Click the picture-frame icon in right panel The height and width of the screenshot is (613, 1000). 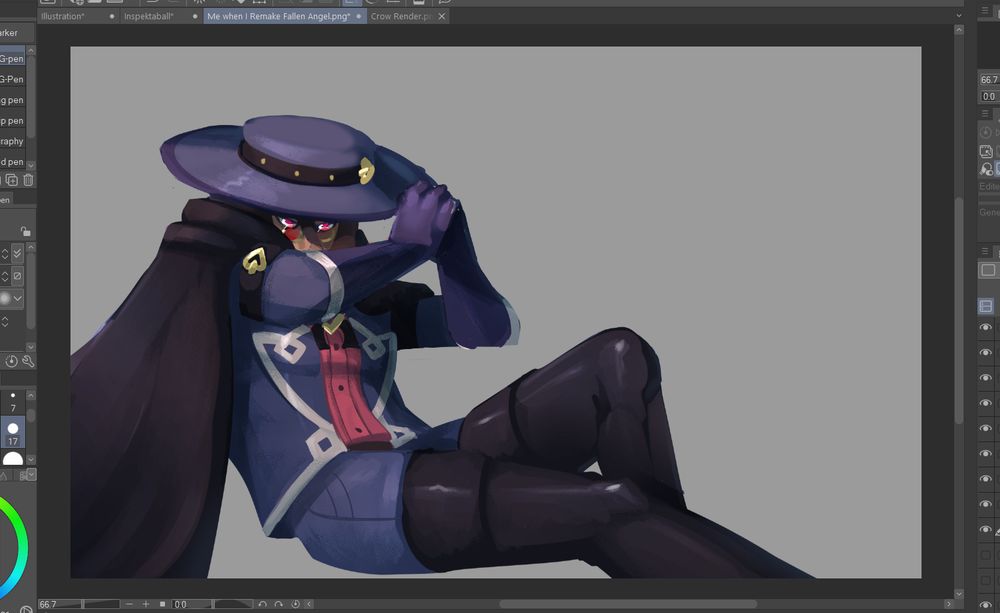tap(986, 151)
